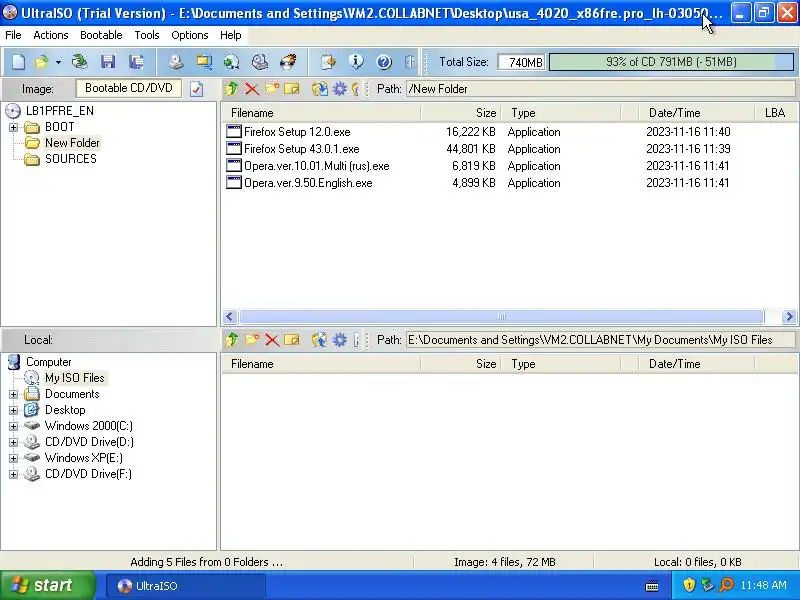Expand the BOOT folder tree node
Viewport: 800px width, 600px height.
(x=13, y=127)
